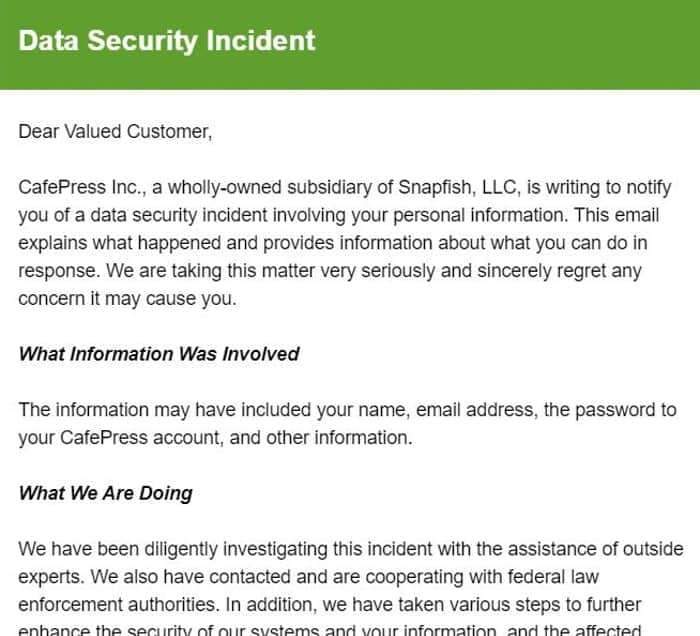Click the words other information
This screenshot has height=636, width=700.
339,438
